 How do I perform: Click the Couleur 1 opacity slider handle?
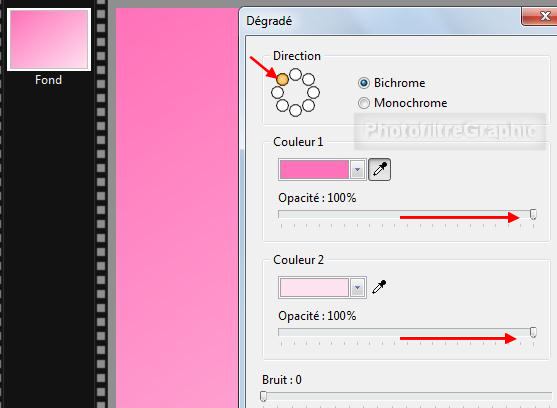tap(533, 214)
